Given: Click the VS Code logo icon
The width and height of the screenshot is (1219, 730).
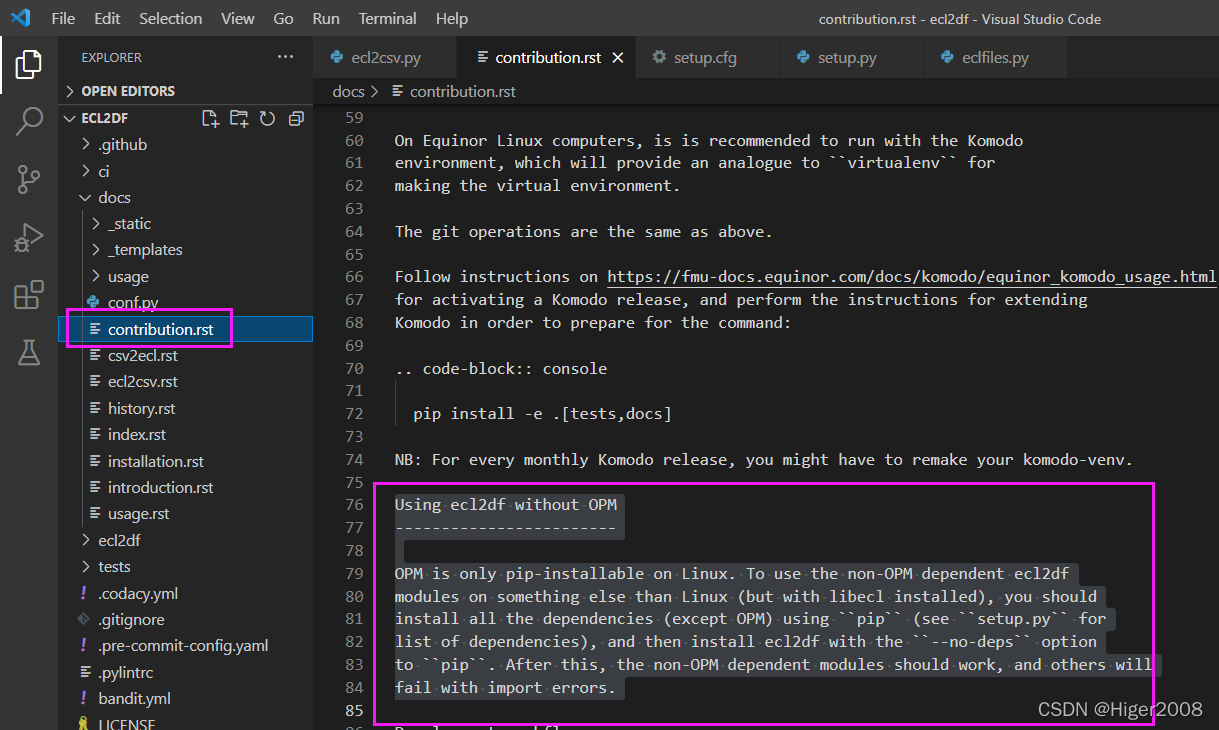Looking at the screenshot, I should click(x=21, y=18).
